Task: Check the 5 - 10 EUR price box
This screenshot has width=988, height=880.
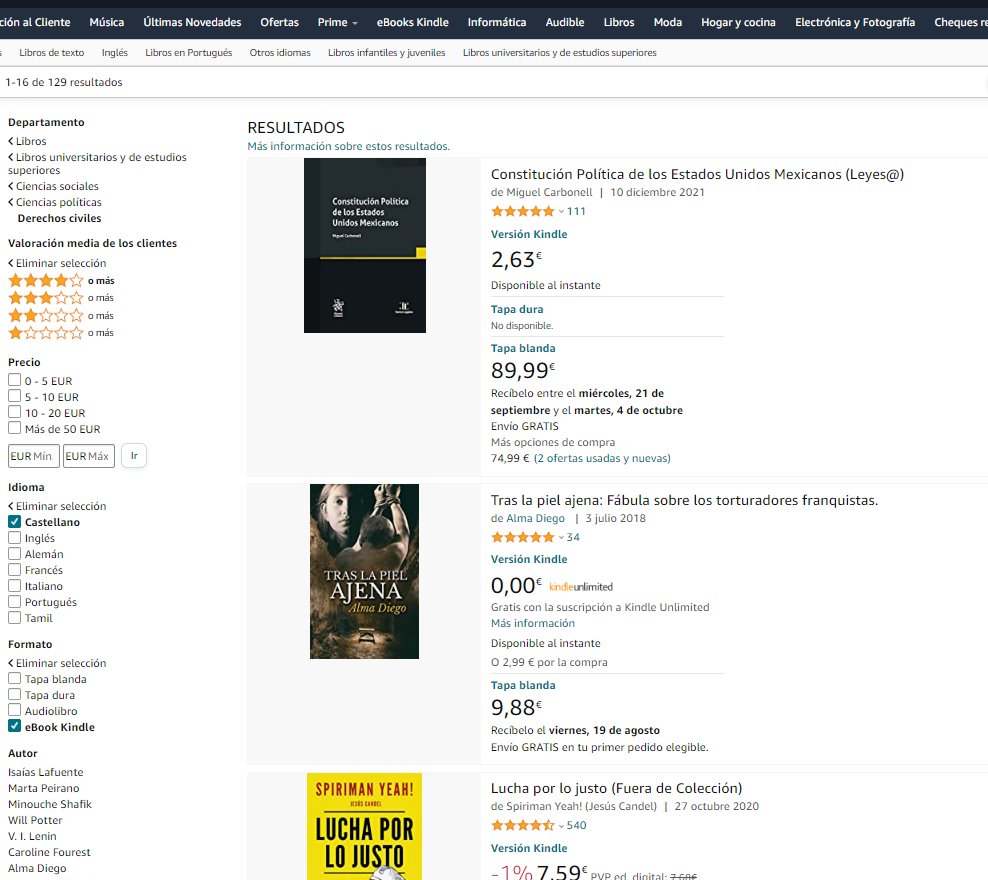Action: tap(14, 396)
